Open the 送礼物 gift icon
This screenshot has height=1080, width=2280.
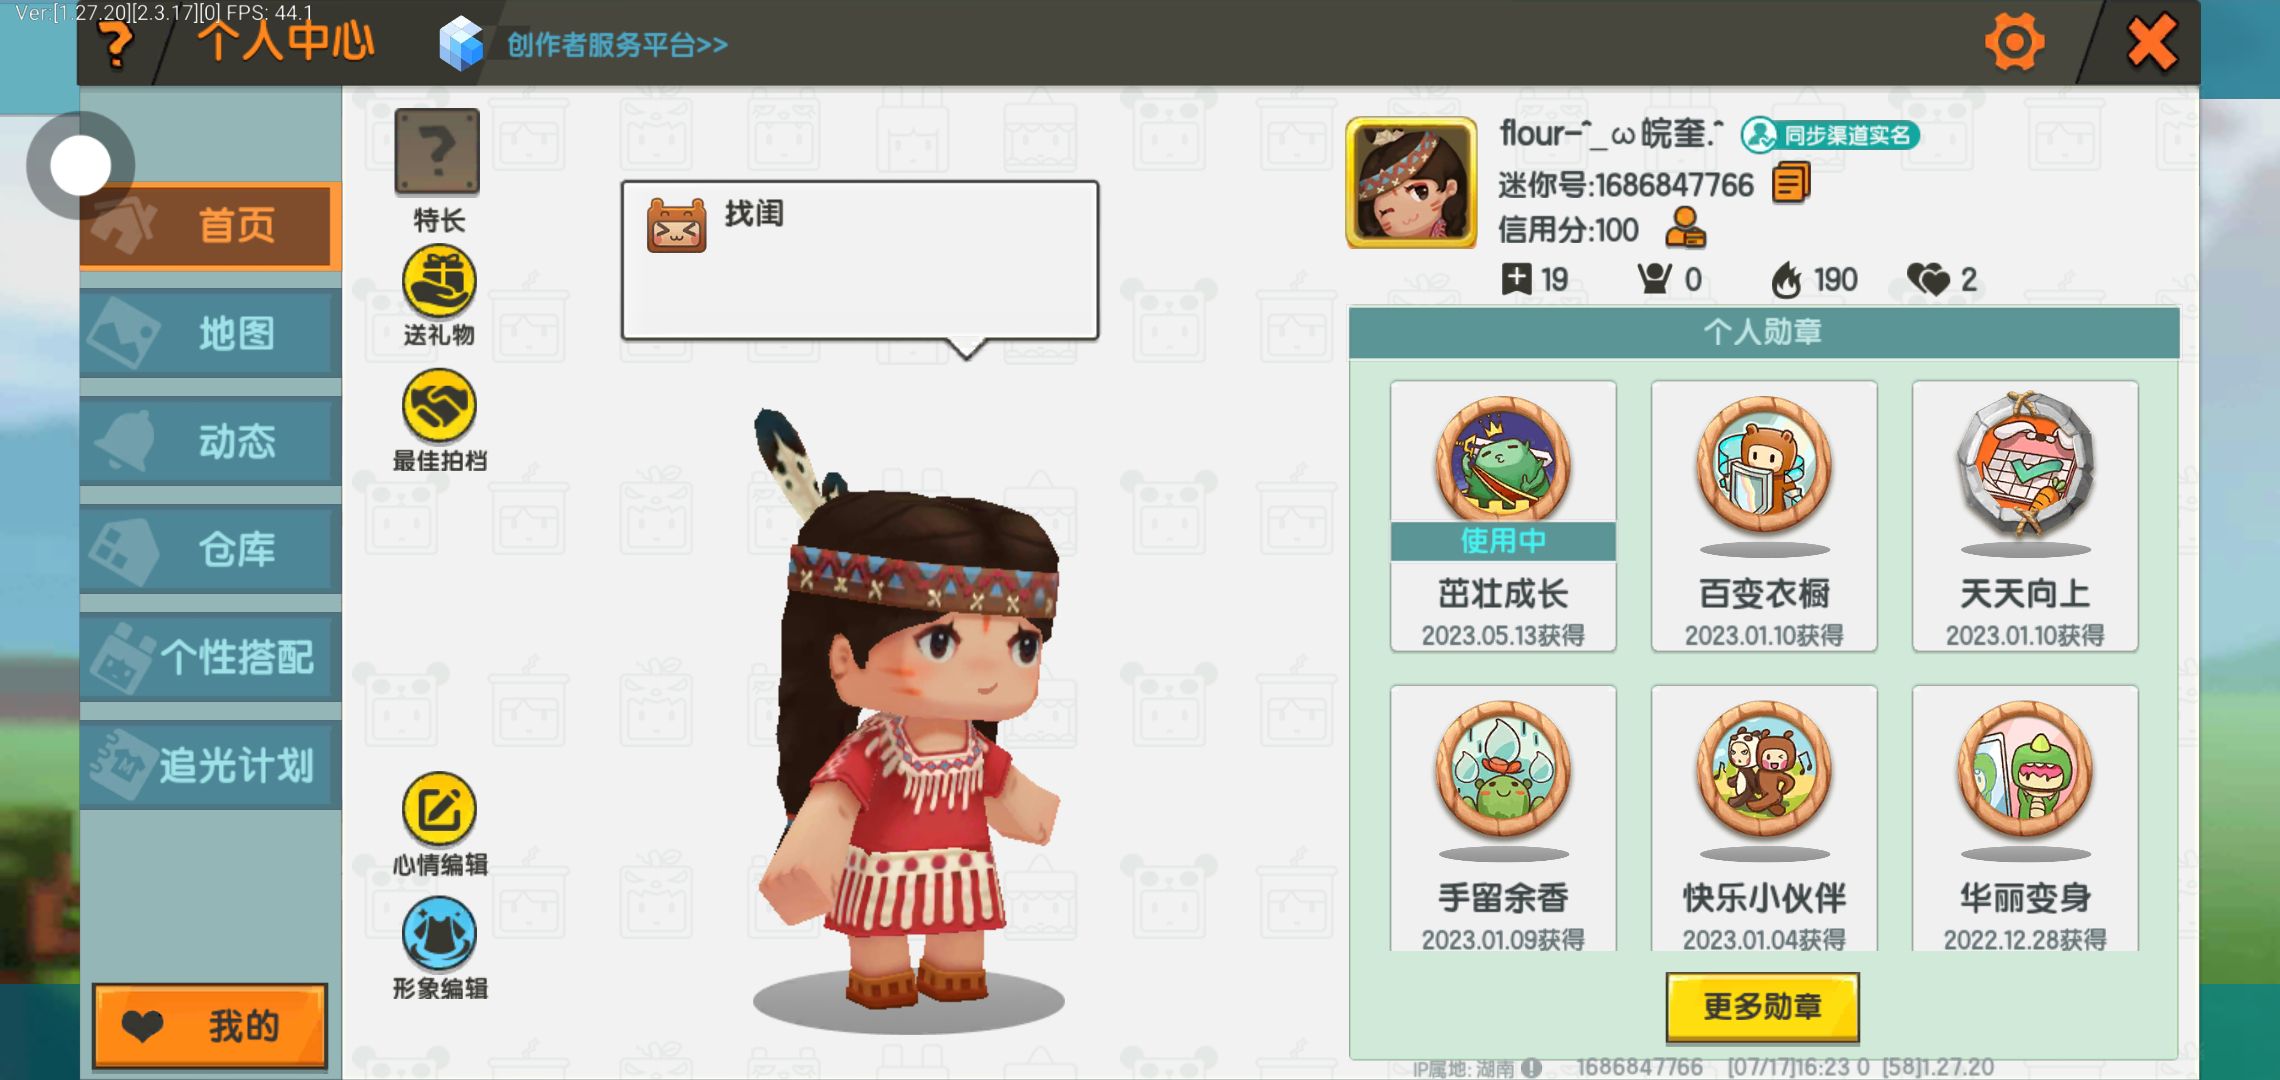(438, 282)
